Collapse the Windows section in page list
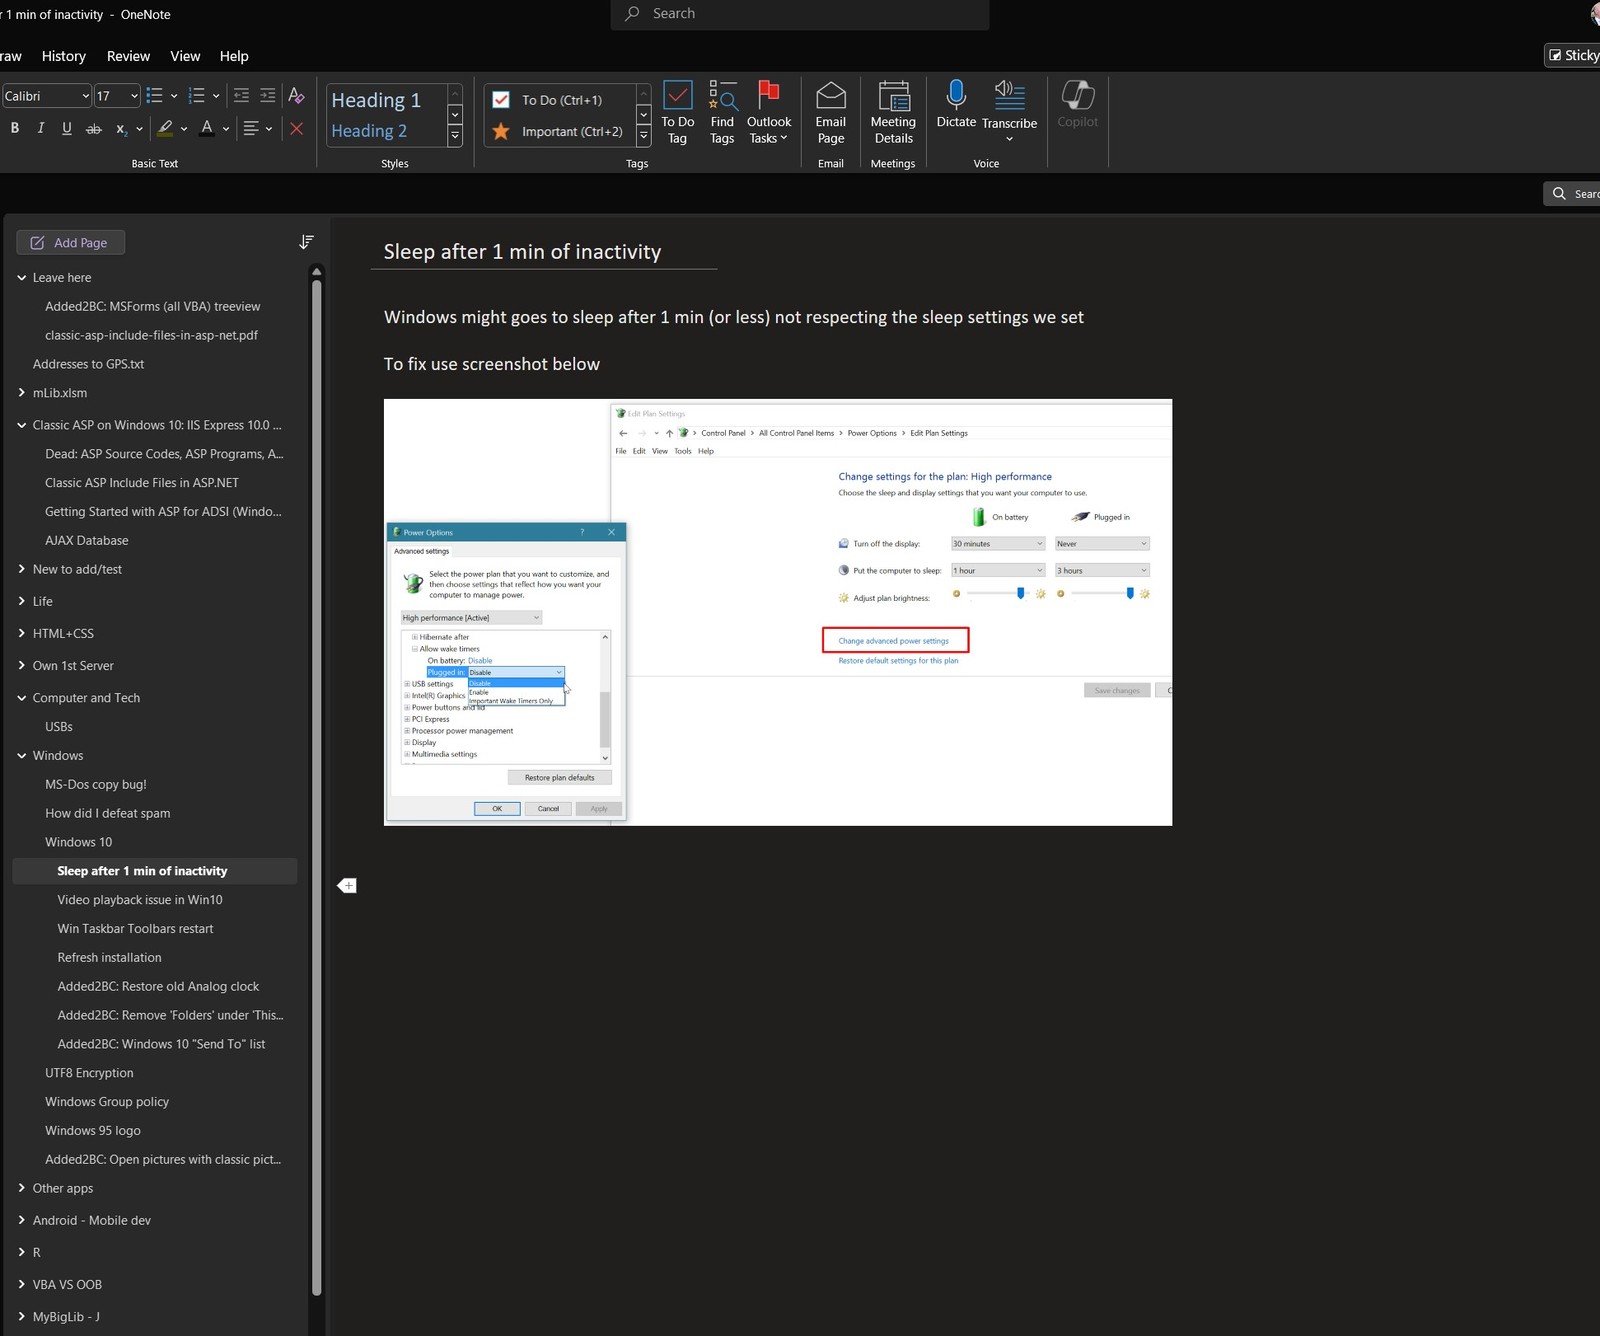The image size is (1600, 1336). point(22,756)
